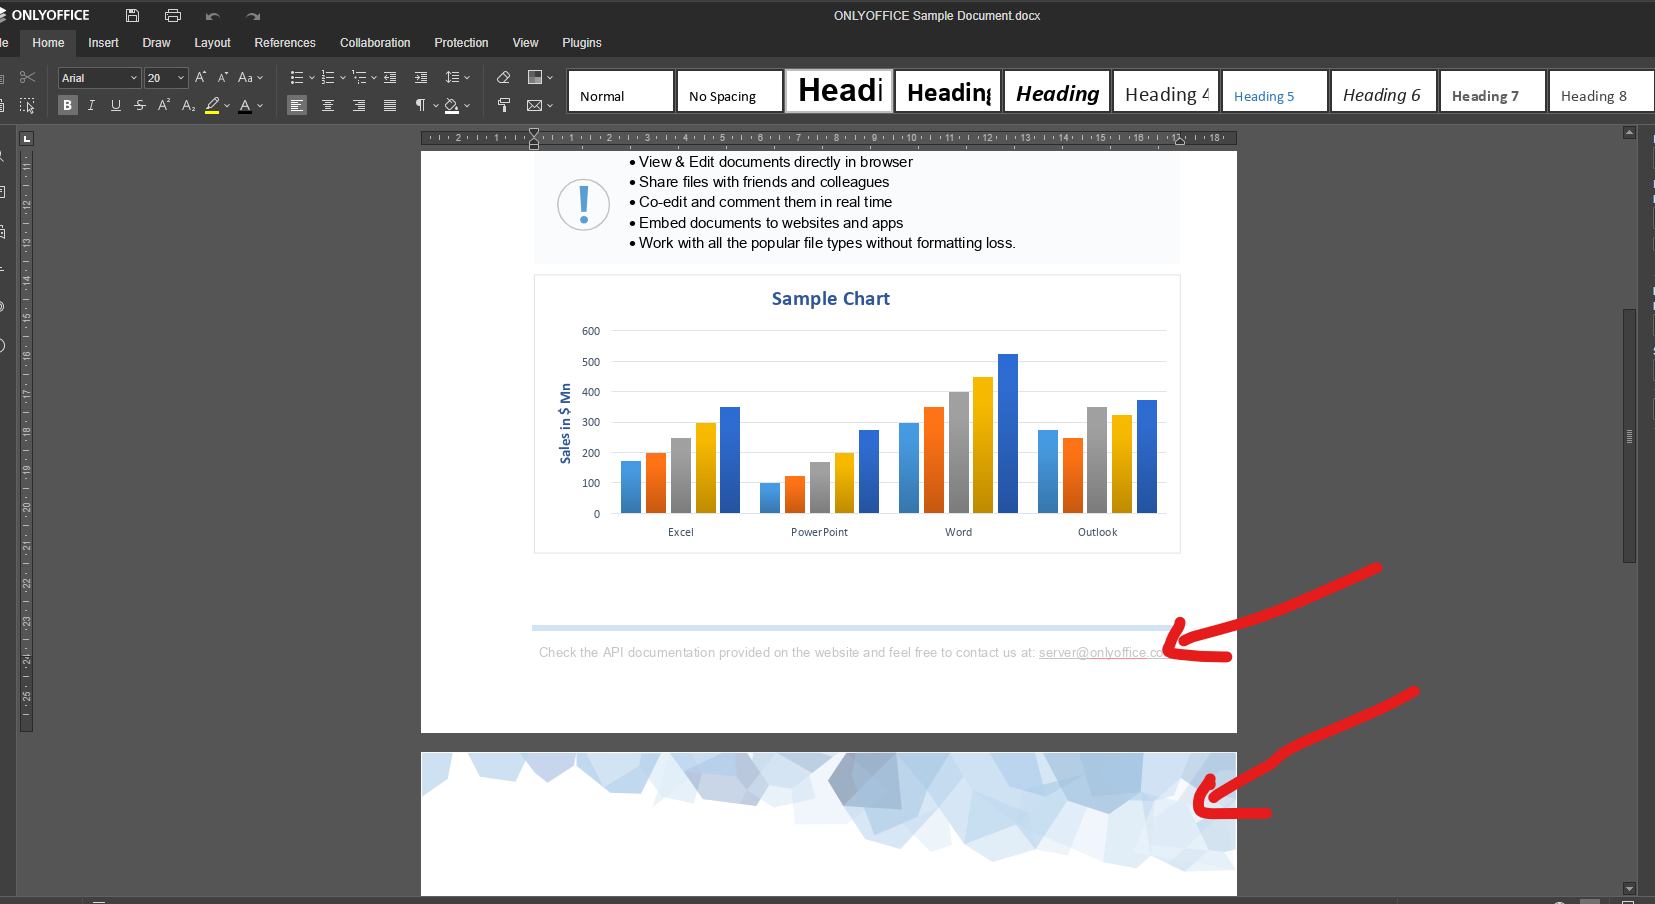Align text right
The width and height of the screenshot is (1655, 904).
[x=359, y=105]
